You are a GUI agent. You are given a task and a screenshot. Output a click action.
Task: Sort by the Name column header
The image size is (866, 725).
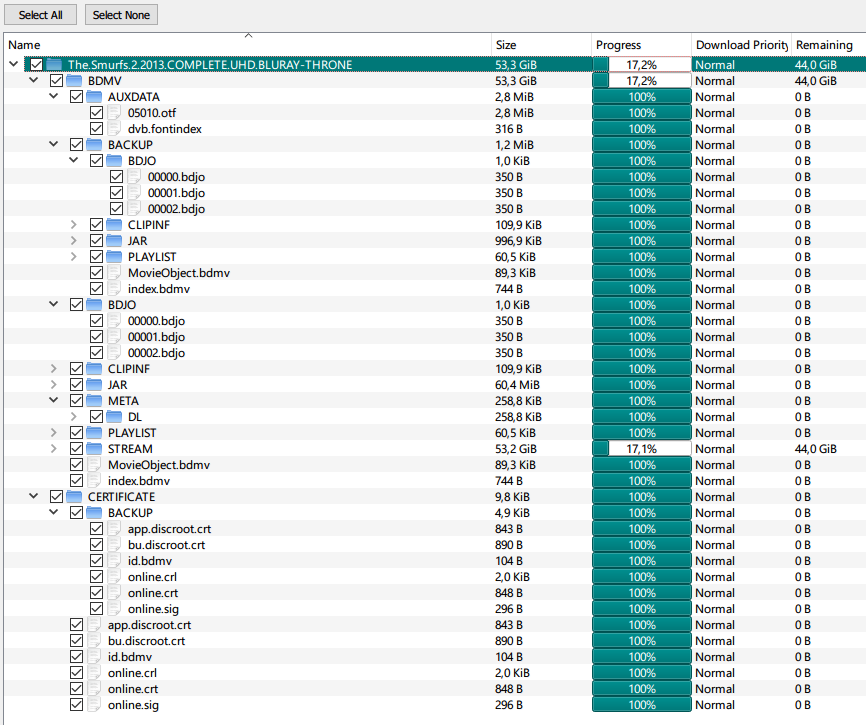click(x=247, y=45)
